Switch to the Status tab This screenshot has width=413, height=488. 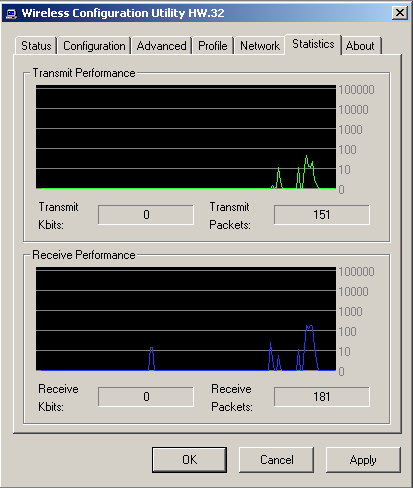click(x=36, y=46)
